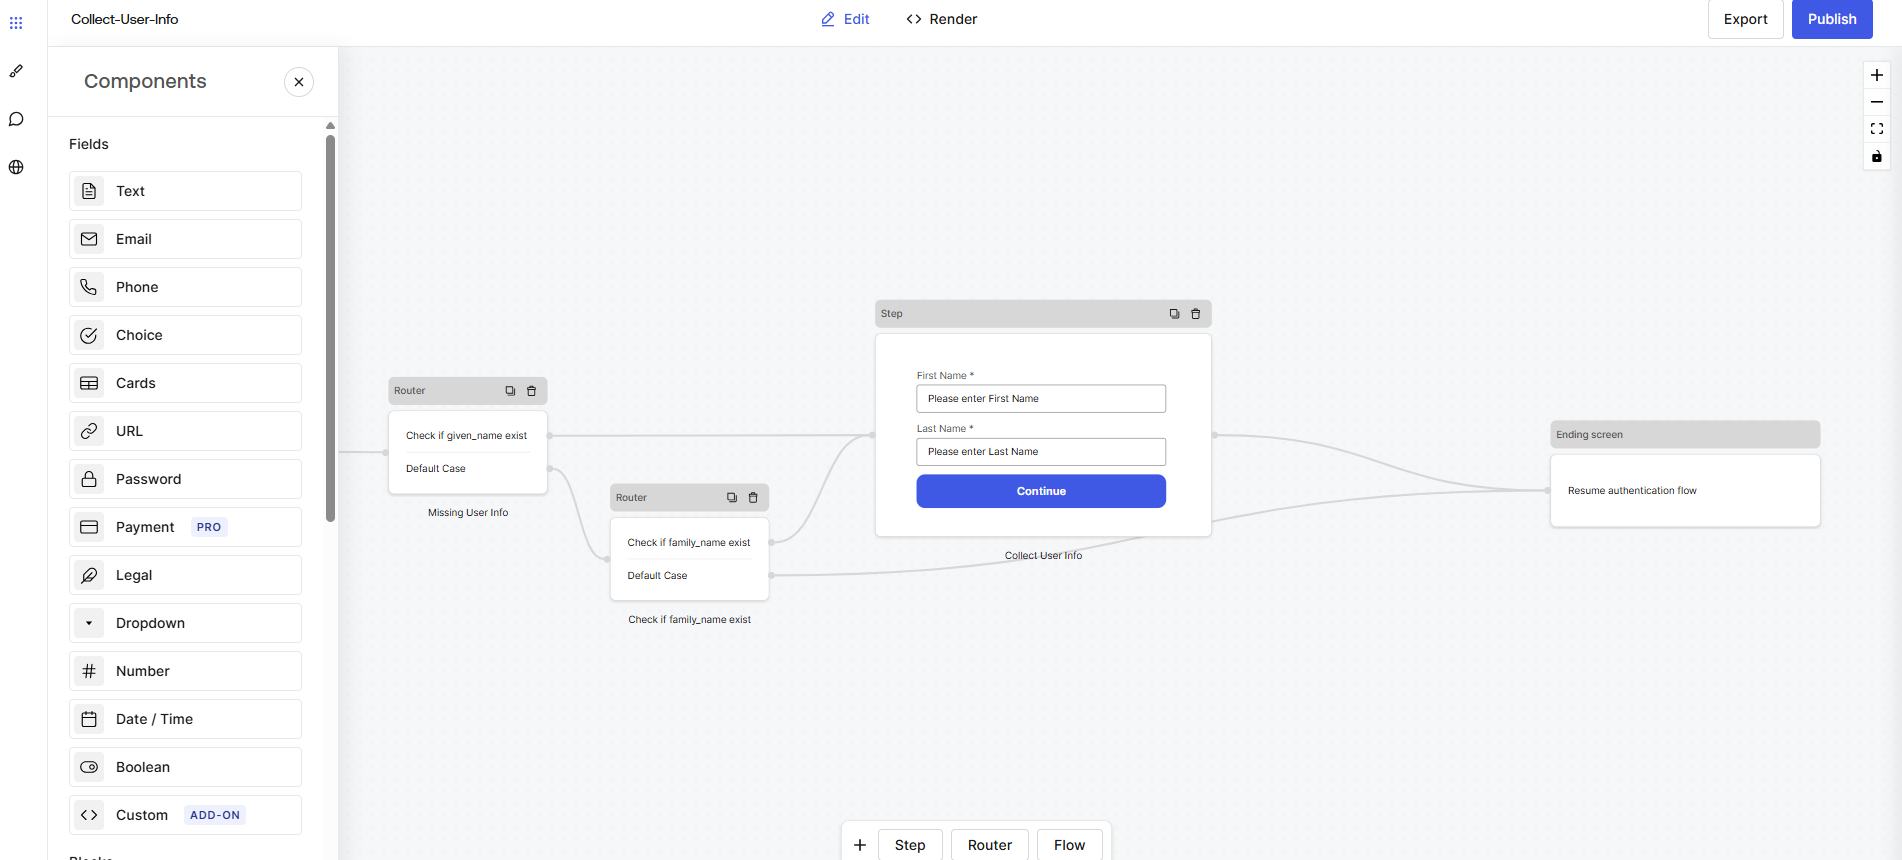The height and width of the screenshot is (860, 1902).
Task: Click the First Name input field
Action: click(1040, 399)
